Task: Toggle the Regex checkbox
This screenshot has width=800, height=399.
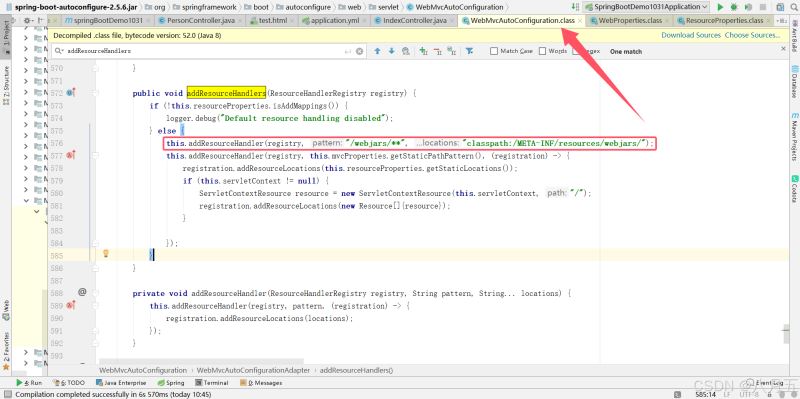Action: [x=576, y=51]
